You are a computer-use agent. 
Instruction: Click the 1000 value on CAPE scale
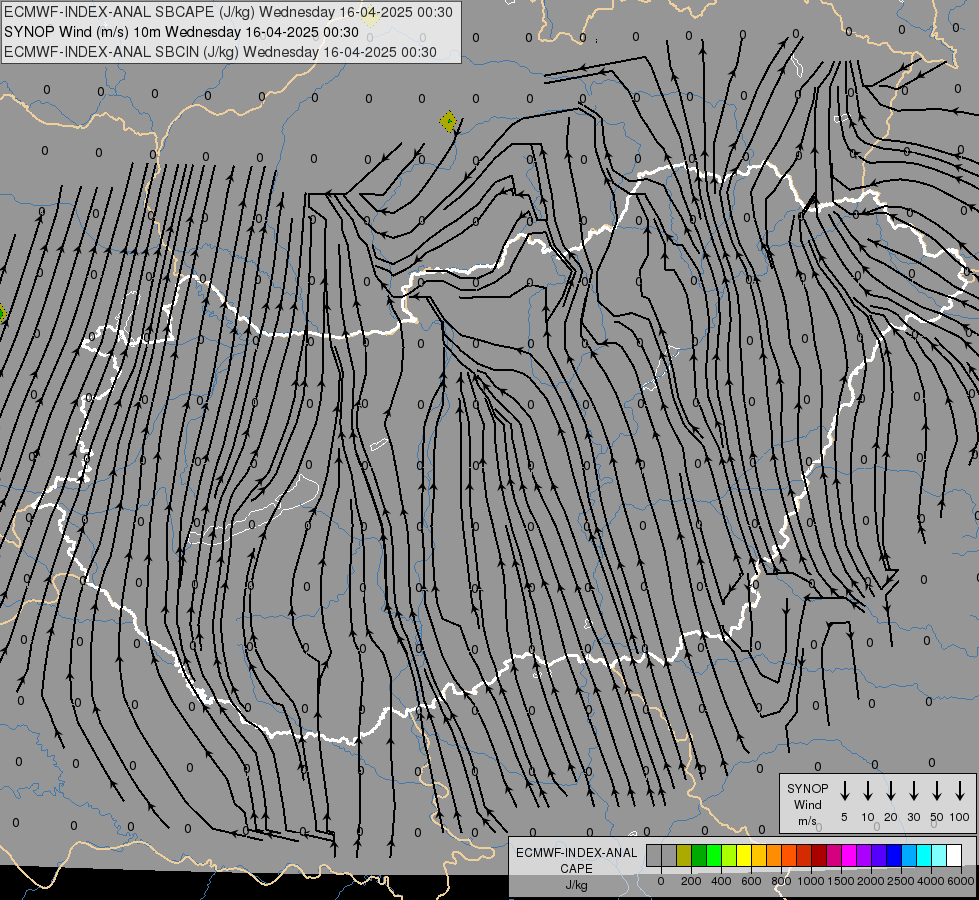click(811, 881)
